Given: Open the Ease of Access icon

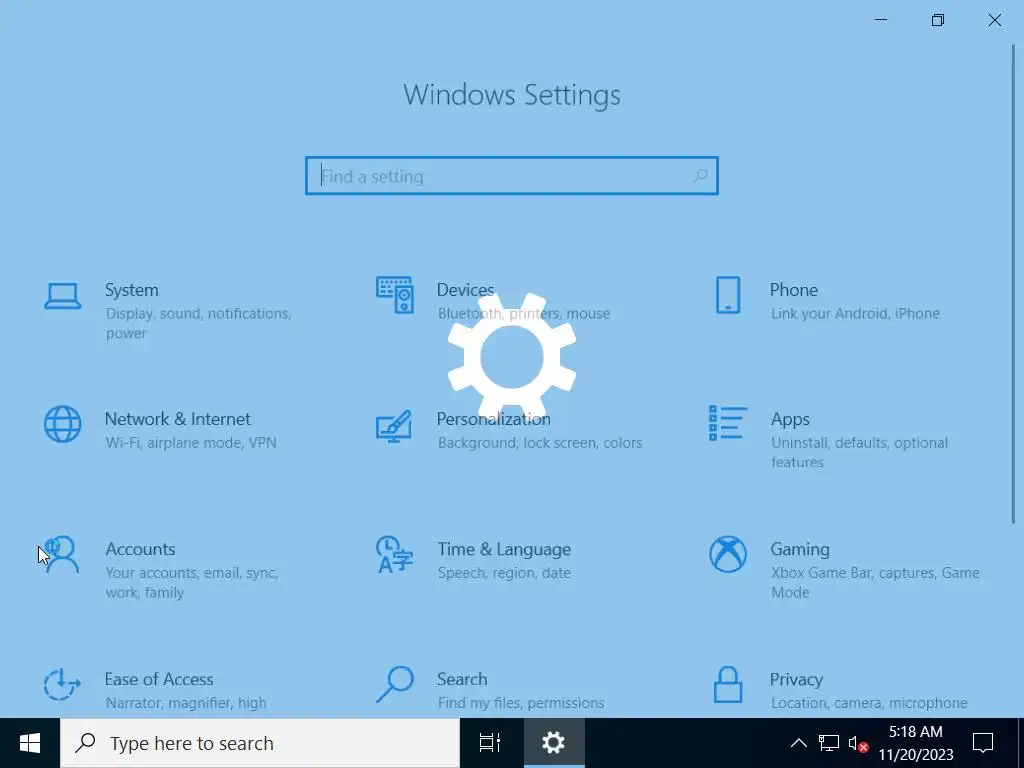Looking at the screenshot, I should click(x=62, y=684).
